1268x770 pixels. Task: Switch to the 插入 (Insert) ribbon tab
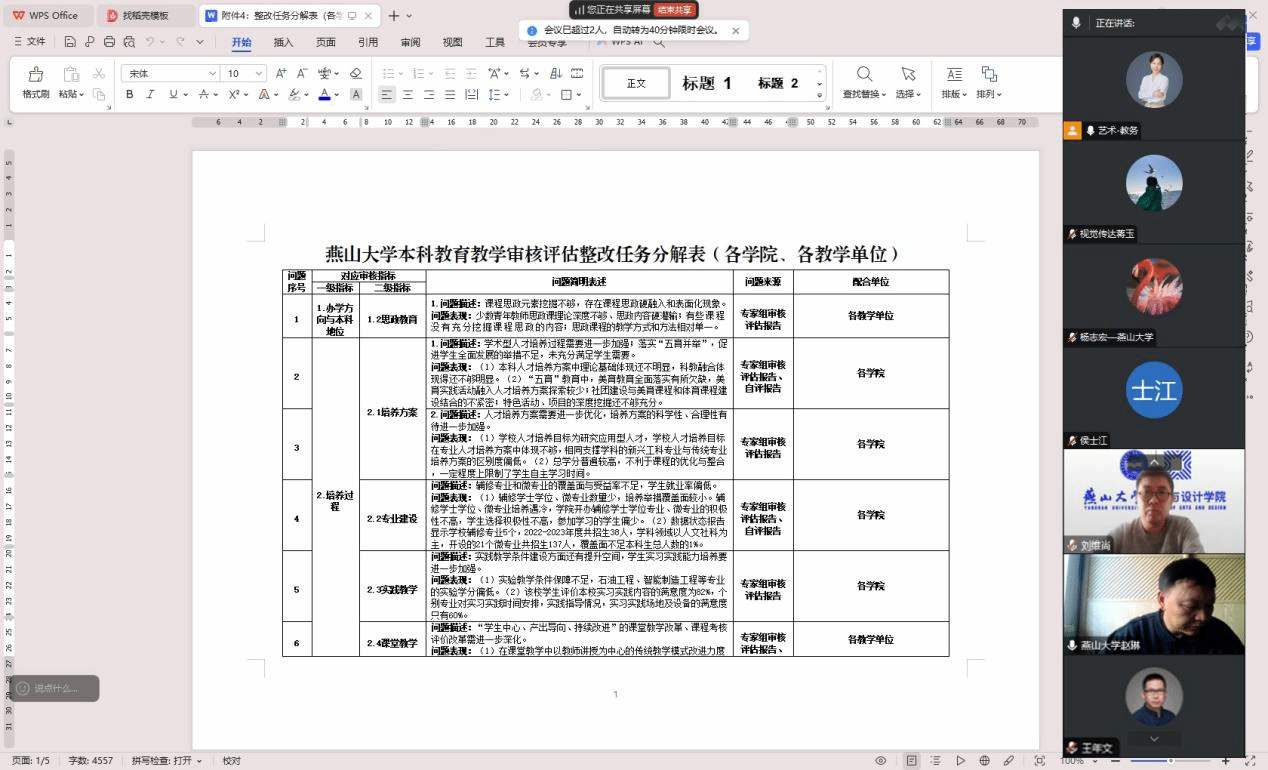(283, 42)
